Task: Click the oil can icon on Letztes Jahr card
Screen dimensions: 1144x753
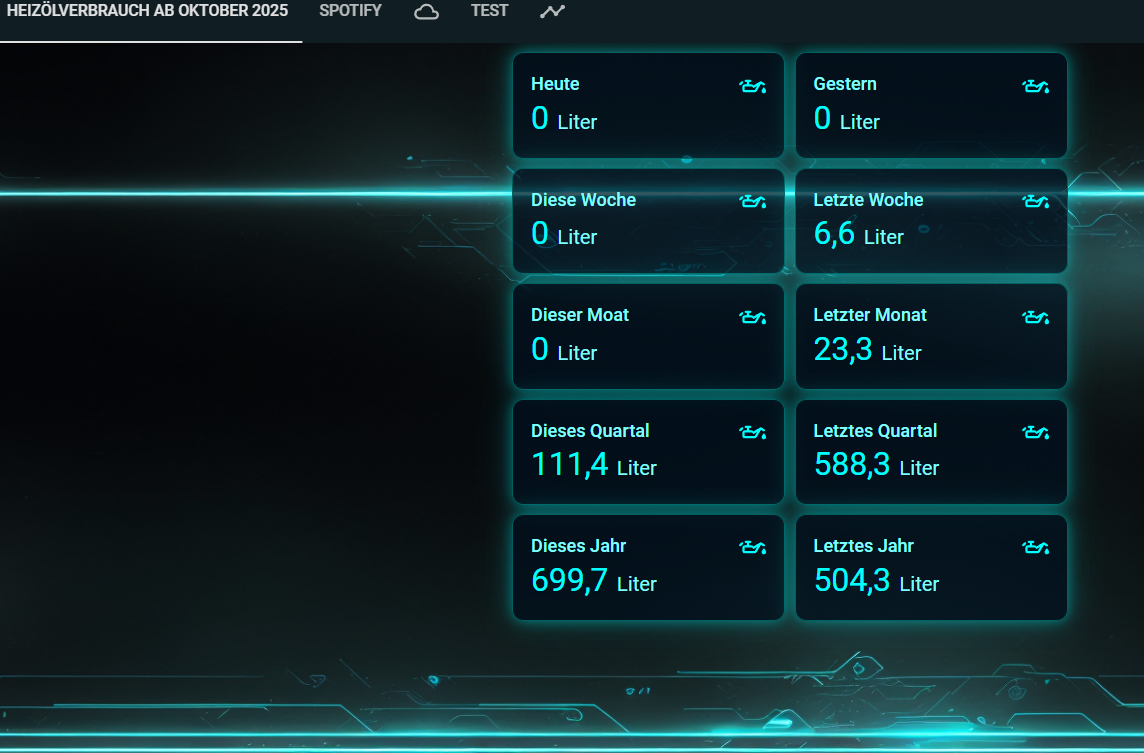Action: click(1035, 547)
